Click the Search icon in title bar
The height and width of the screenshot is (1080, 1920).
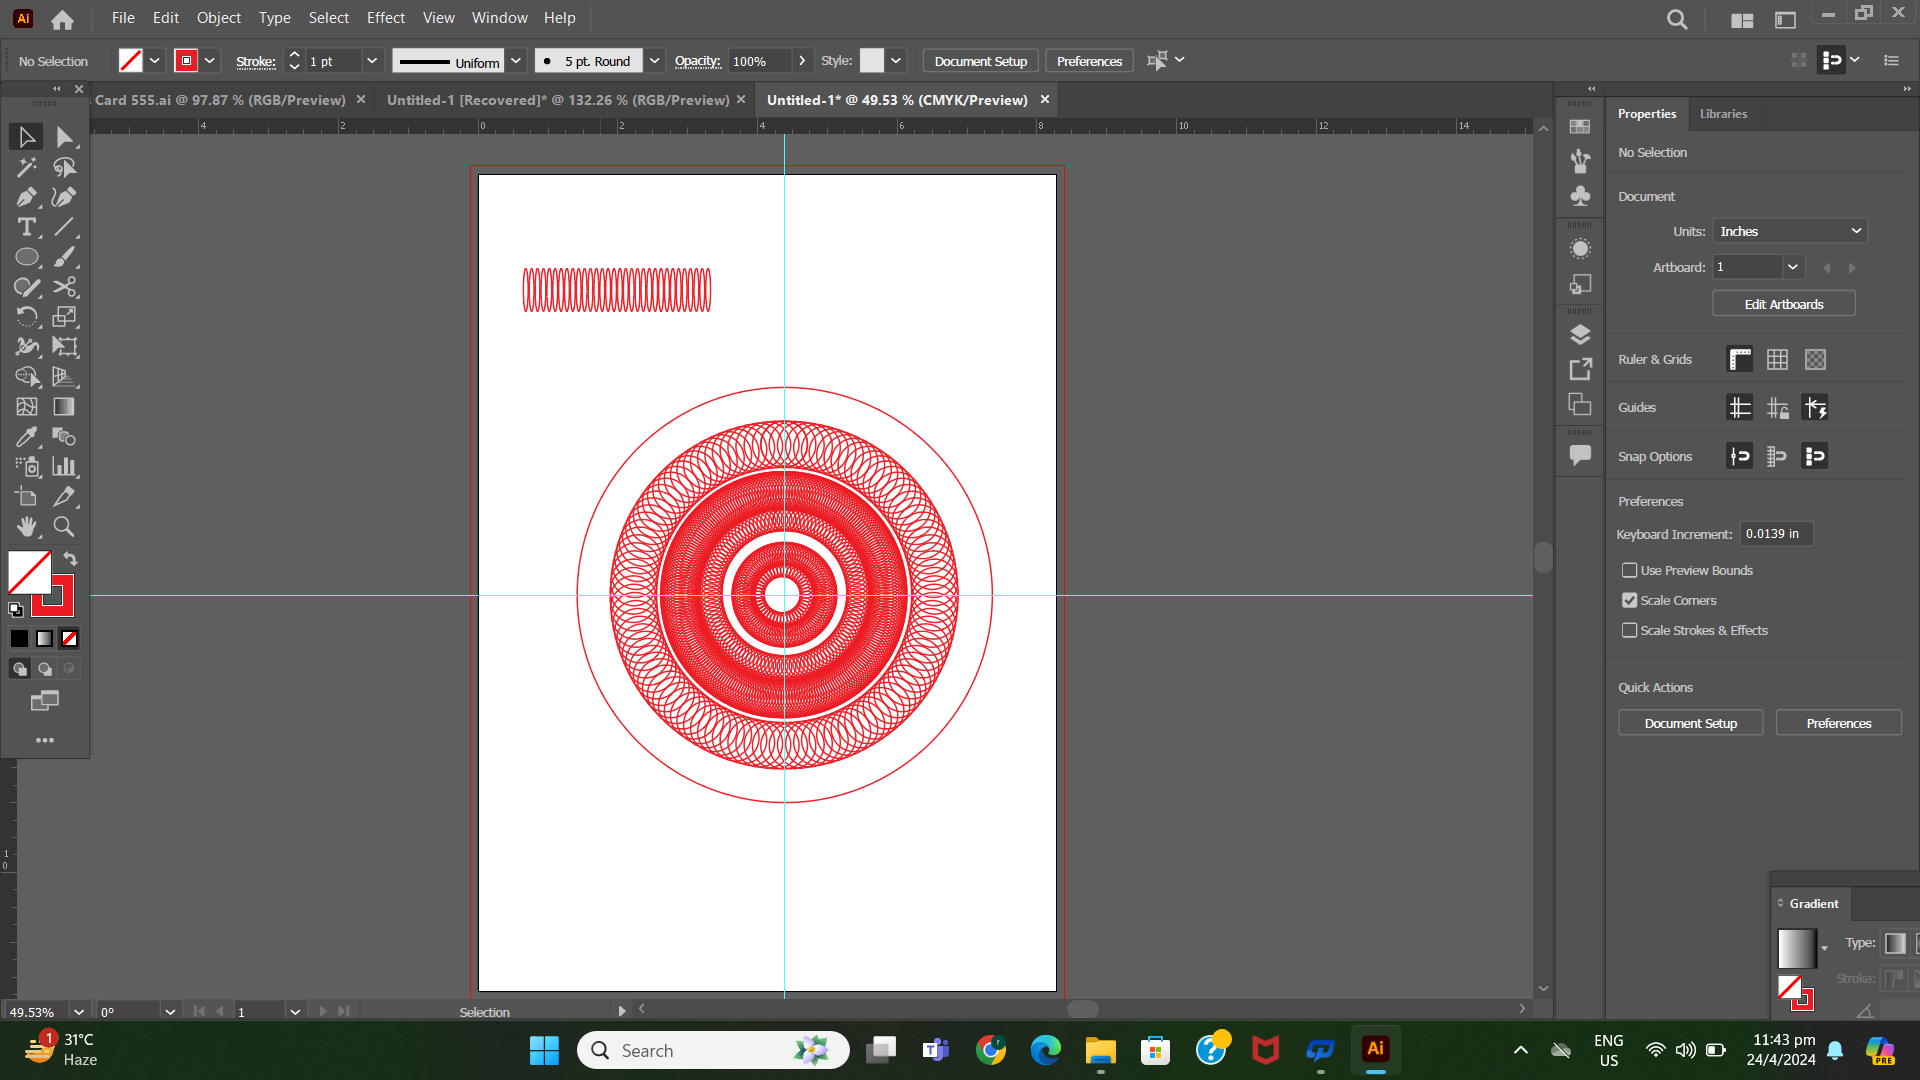(1677, 19)
